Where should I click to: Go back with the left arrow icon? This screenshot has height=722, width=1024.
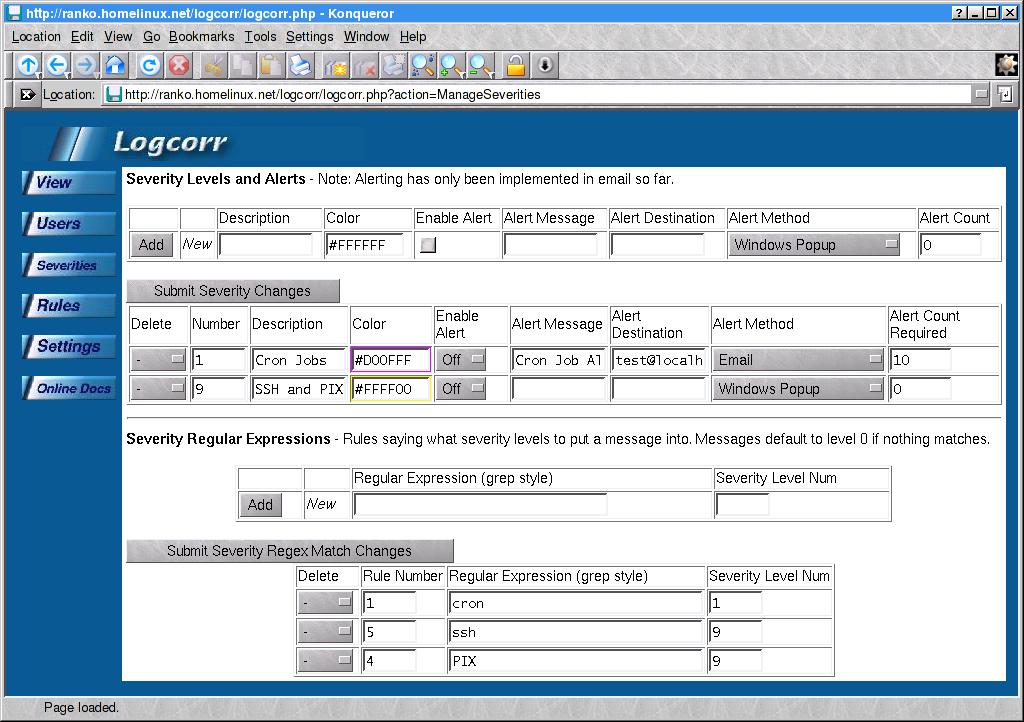click(57, 66)
